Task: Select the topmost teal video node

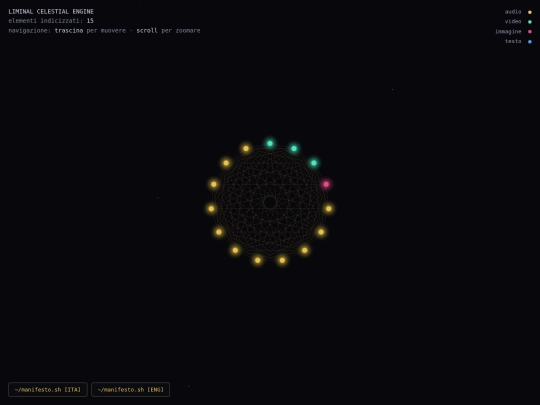Action: 270,143
